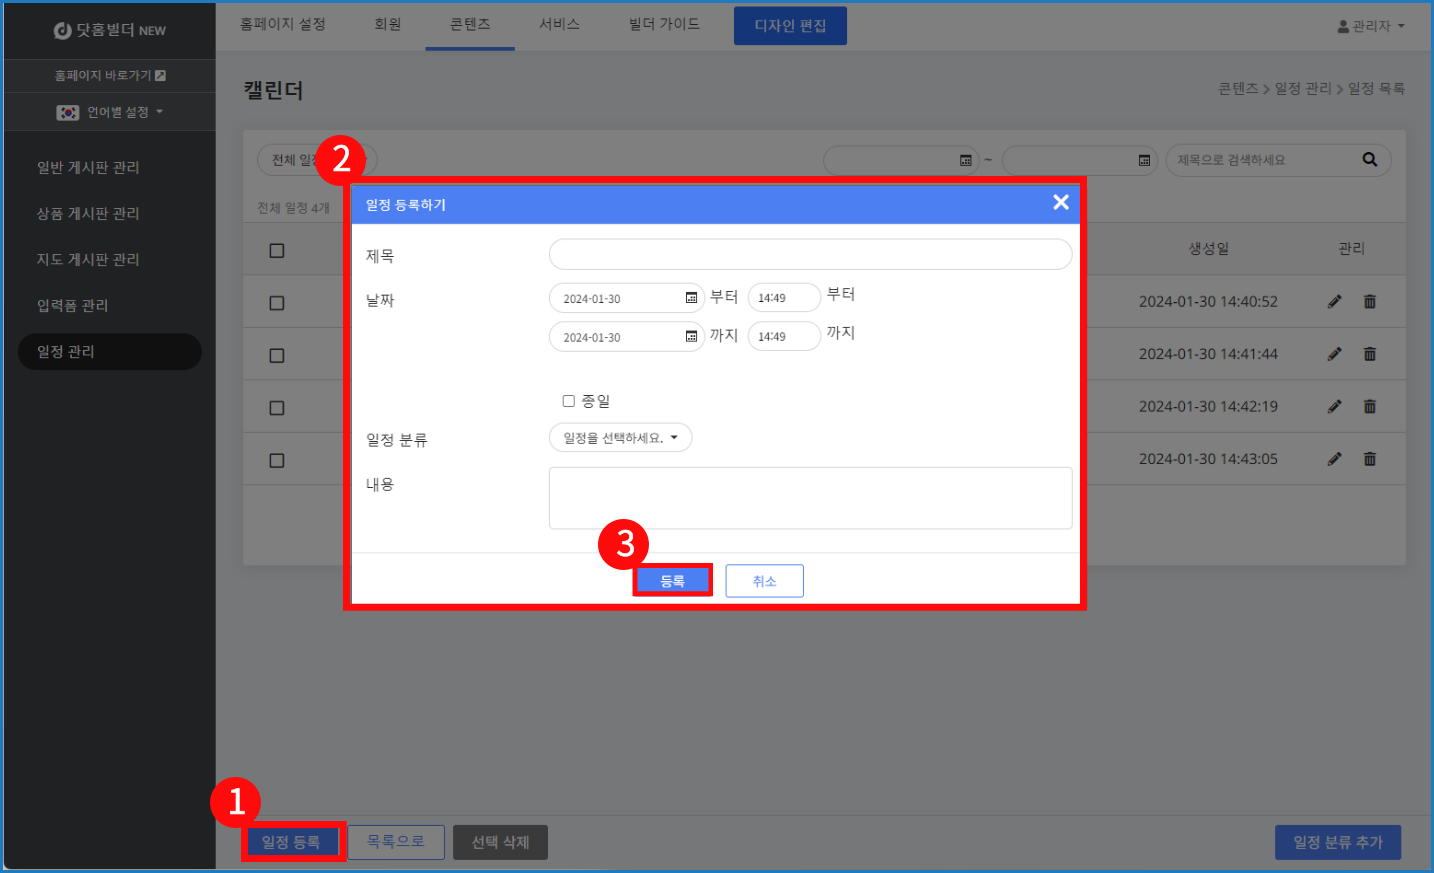
Task: Click the calendar icon in end date field
Action: coord(691,337)
